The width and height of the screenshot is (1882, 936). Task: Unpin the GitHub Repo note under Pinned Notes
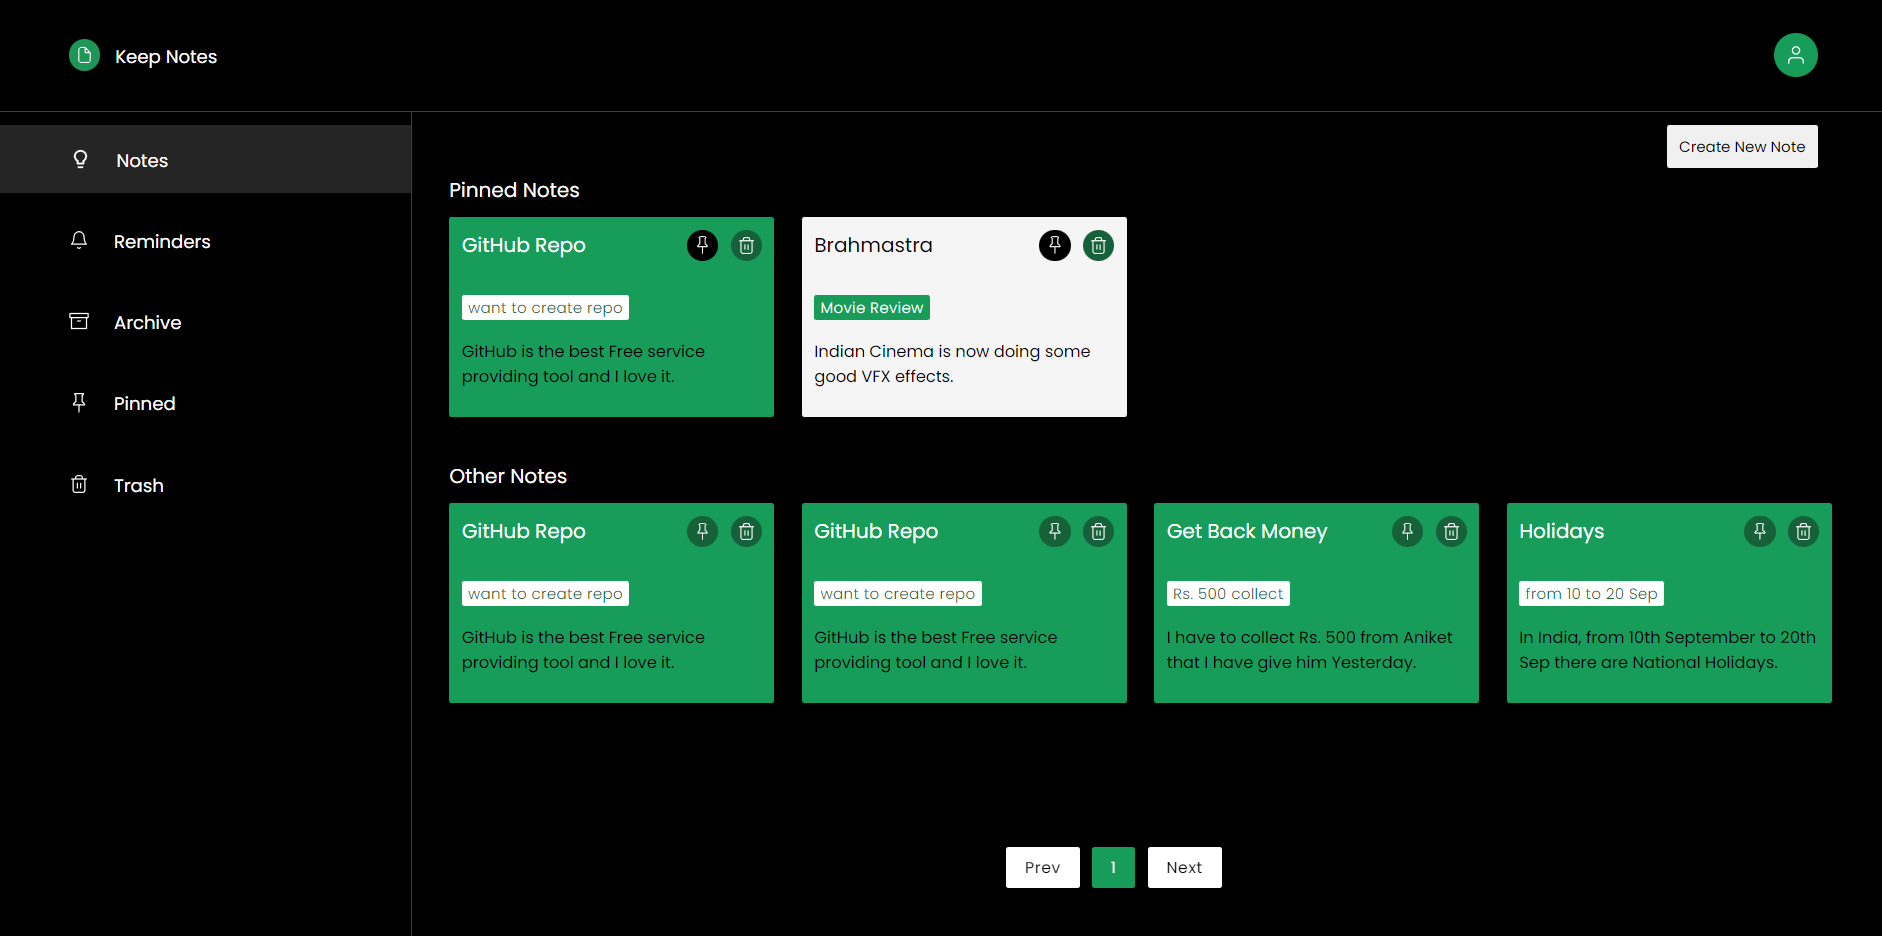tap(702, 245)
